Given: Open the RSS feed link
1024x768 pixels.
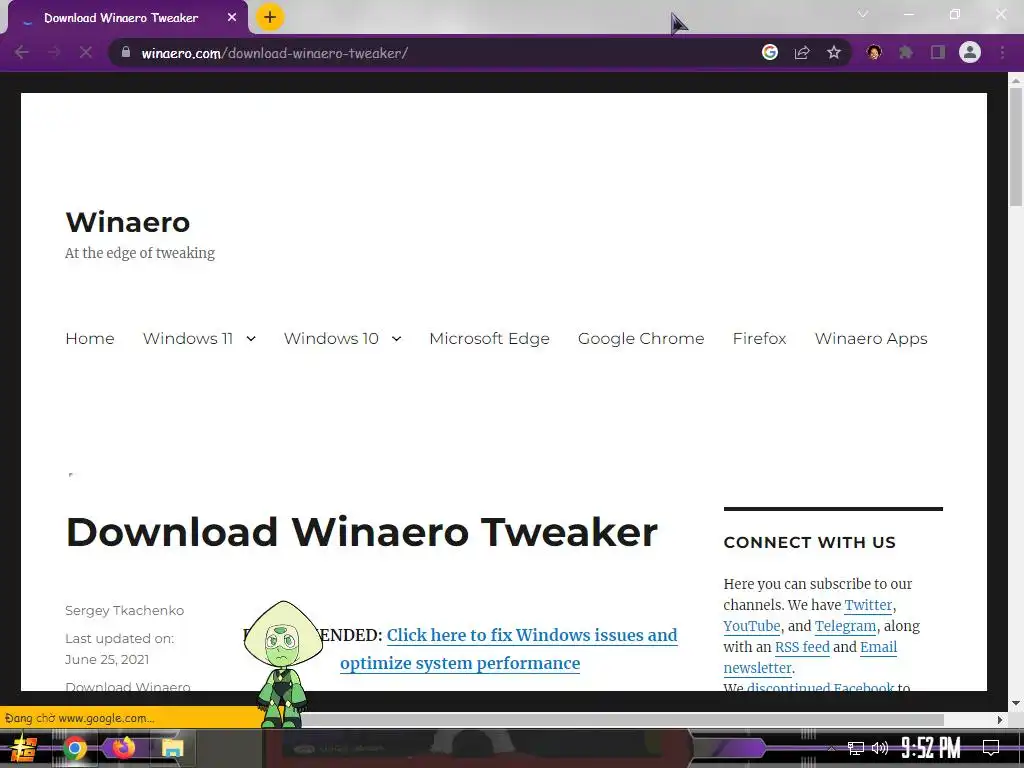Looking at the screenshot, I should point(802,647).
